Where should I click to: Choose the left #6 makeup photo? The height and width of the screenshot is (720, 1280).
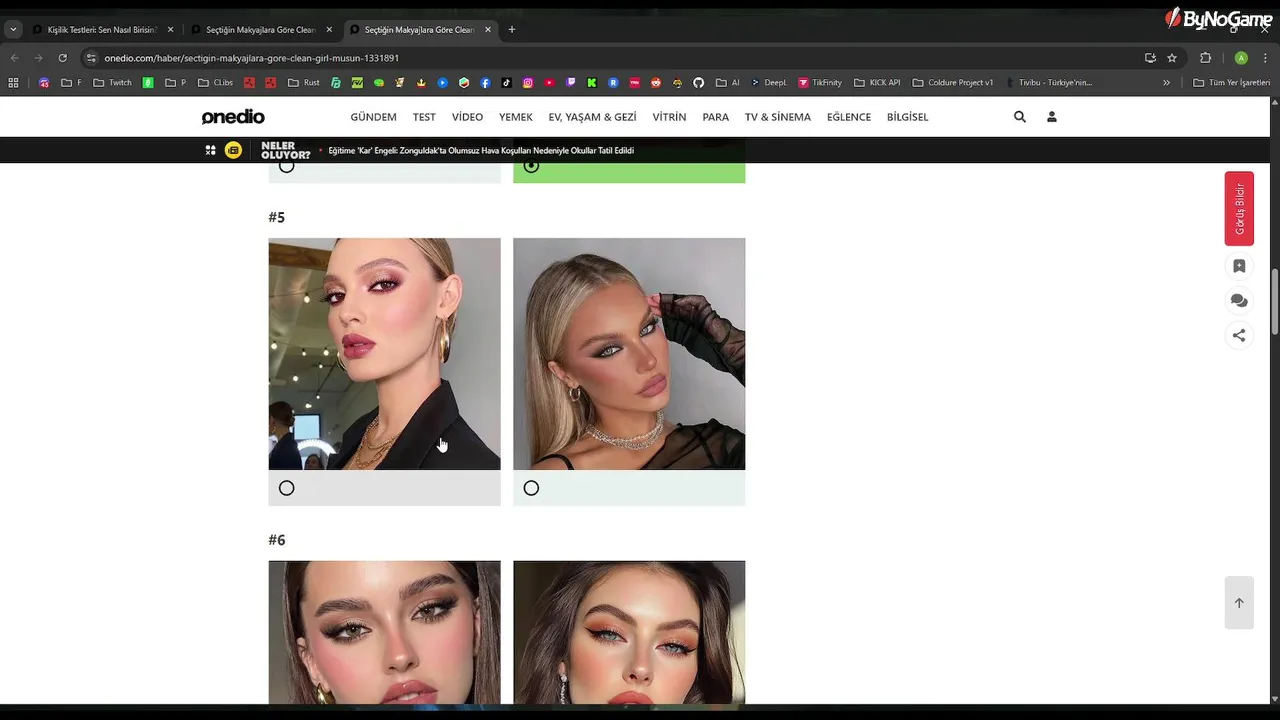click(x=384, y=633)
